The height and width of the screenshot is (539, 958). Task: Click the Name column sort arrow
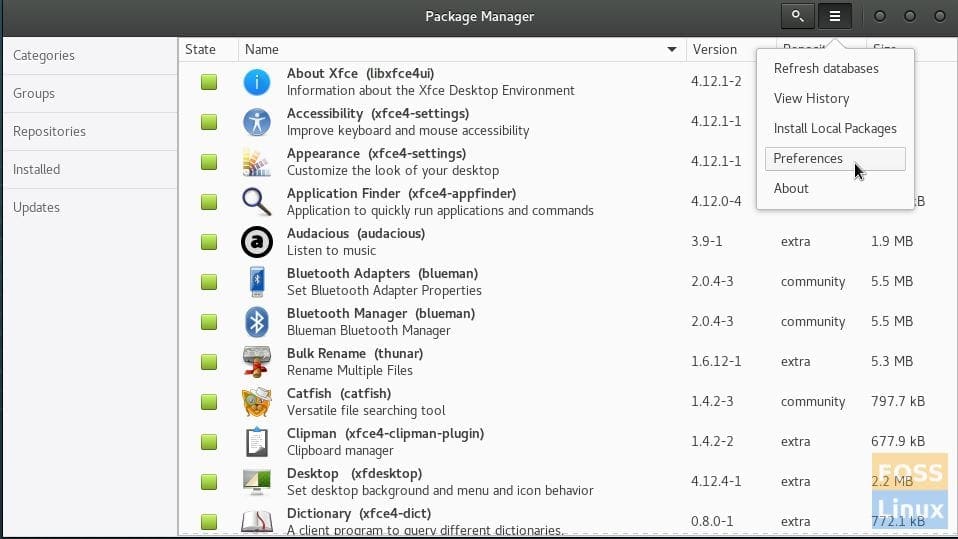coord(671,50)
